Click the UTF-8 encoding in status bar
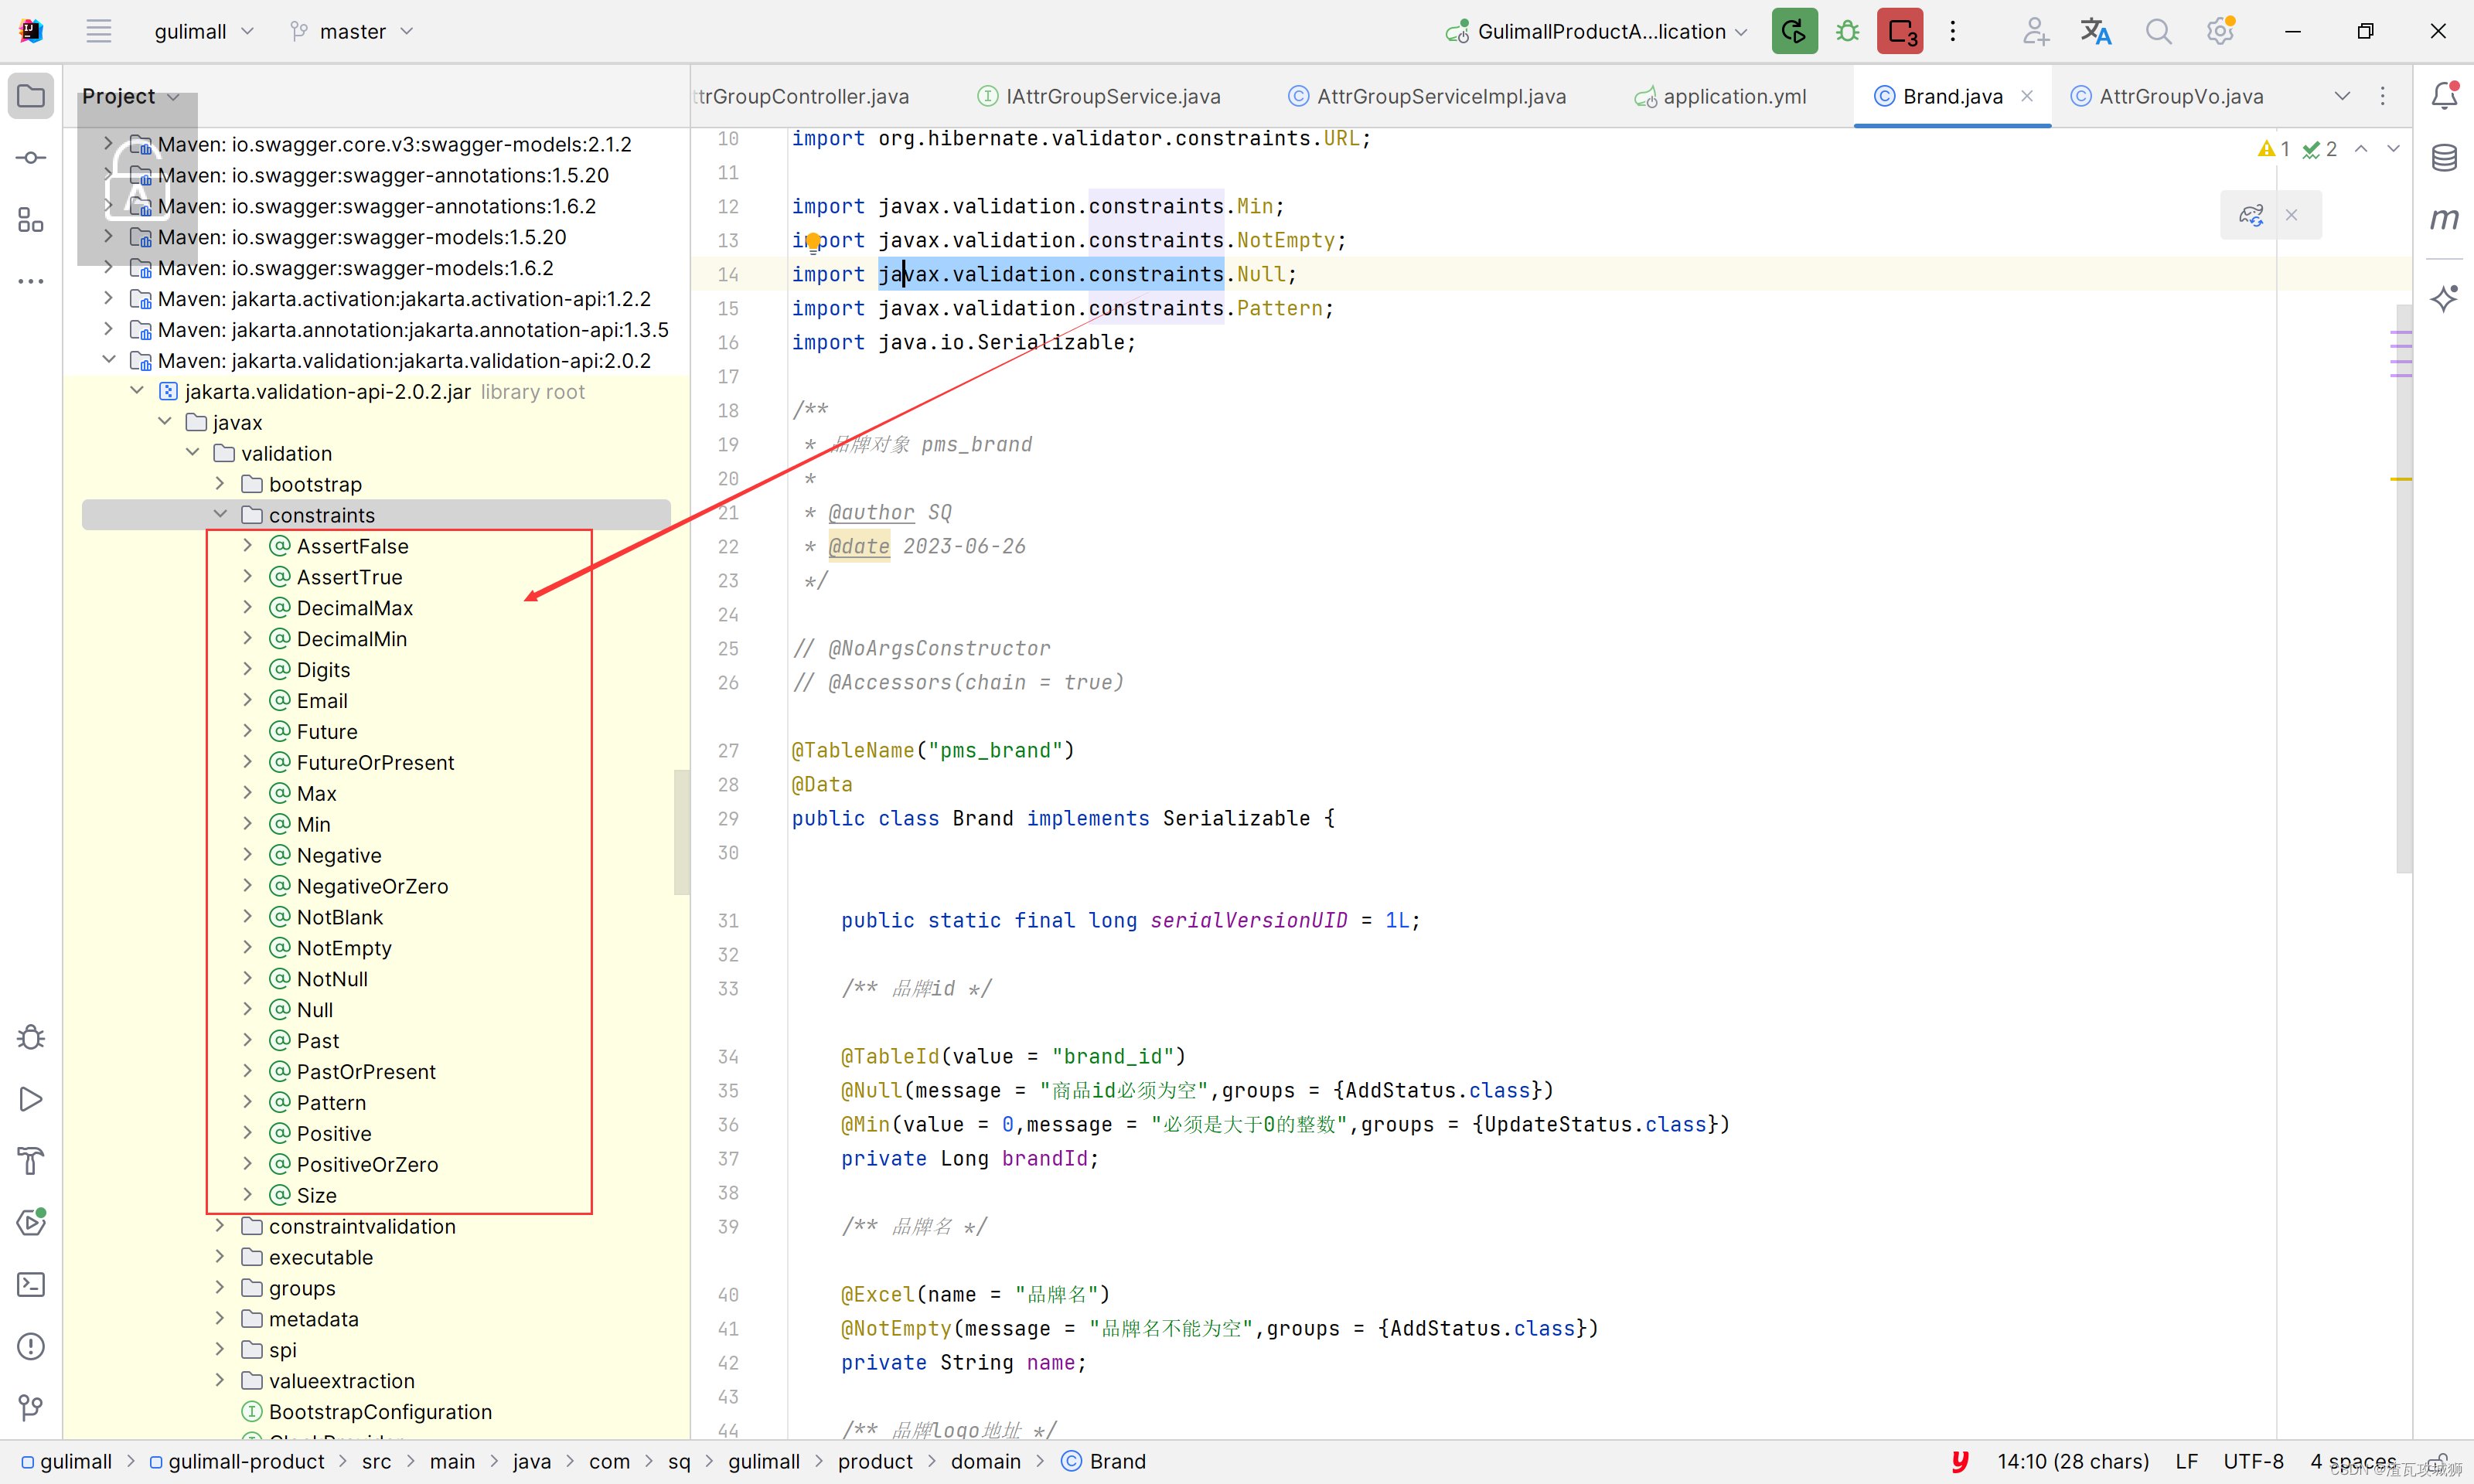 2253,1461
